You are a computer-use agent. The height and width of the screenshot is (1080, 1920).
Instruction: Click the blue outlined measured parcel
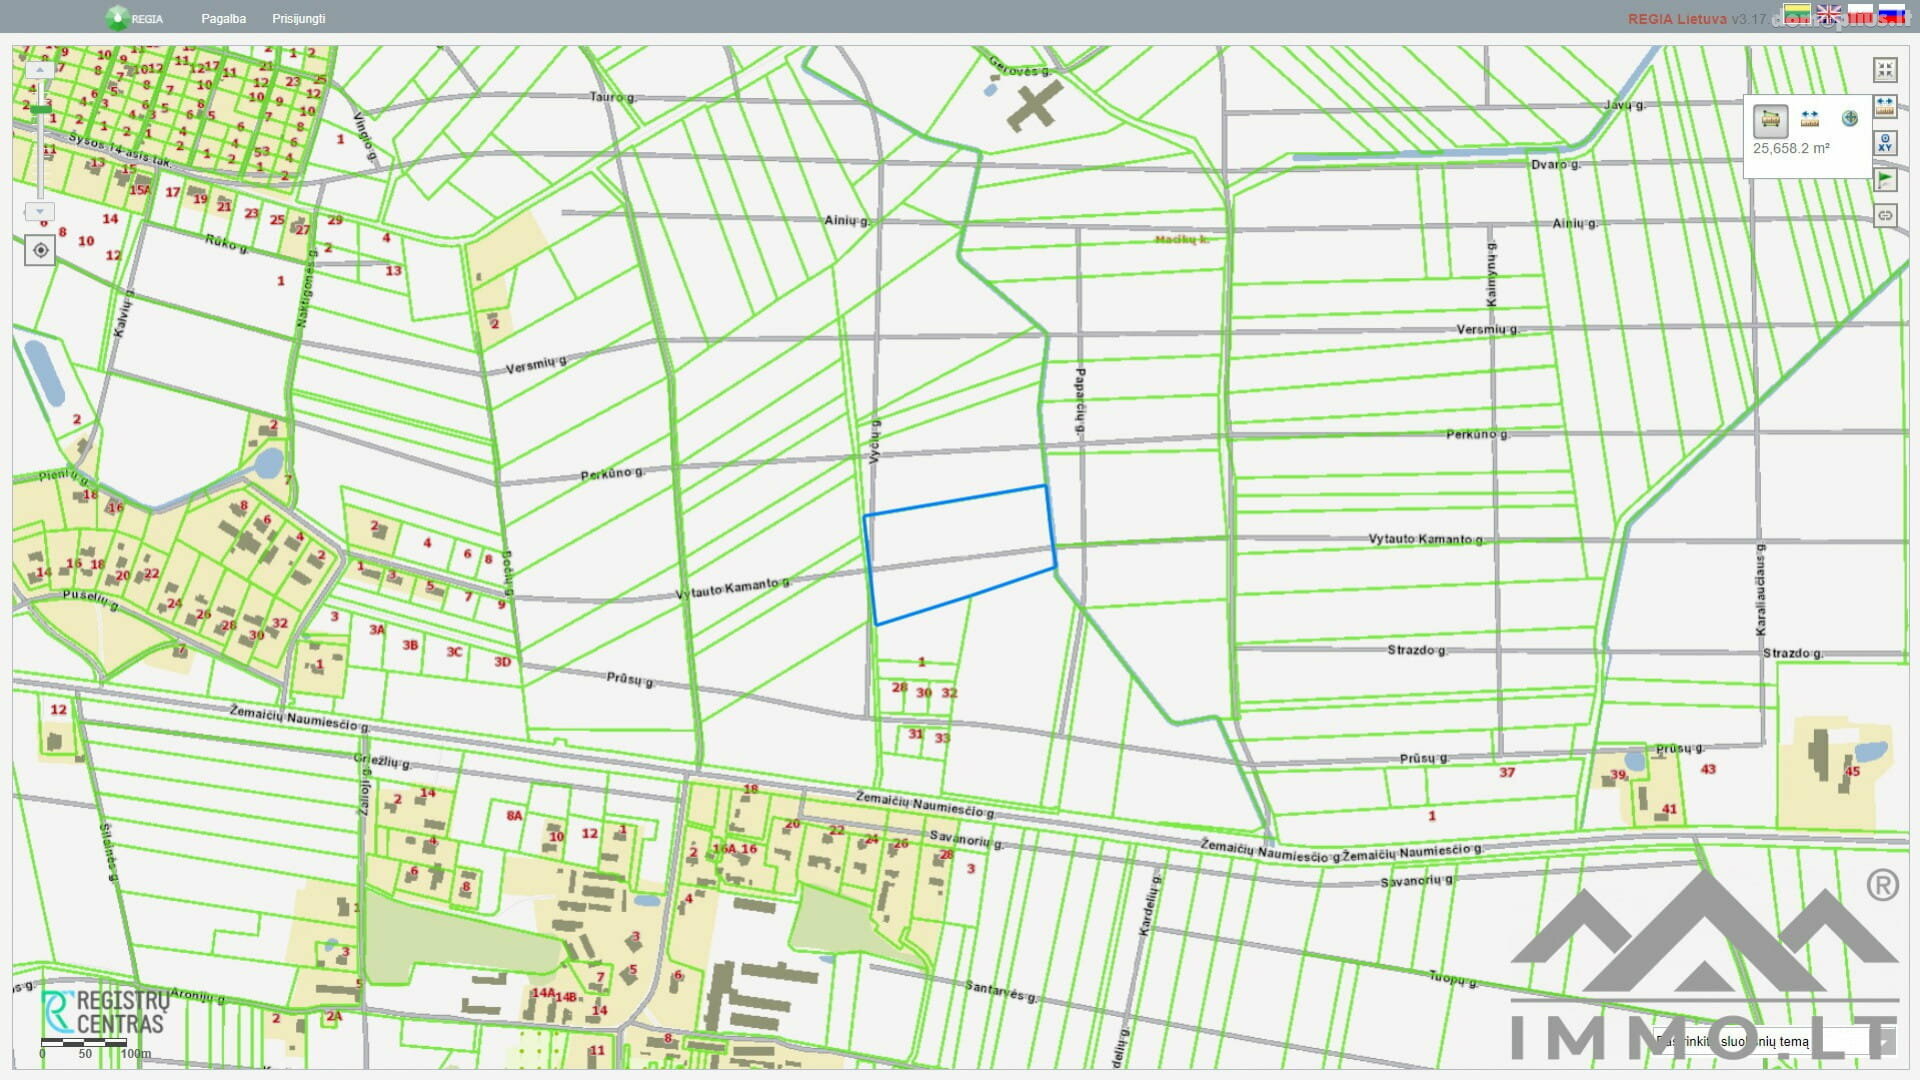click(960, 554)
